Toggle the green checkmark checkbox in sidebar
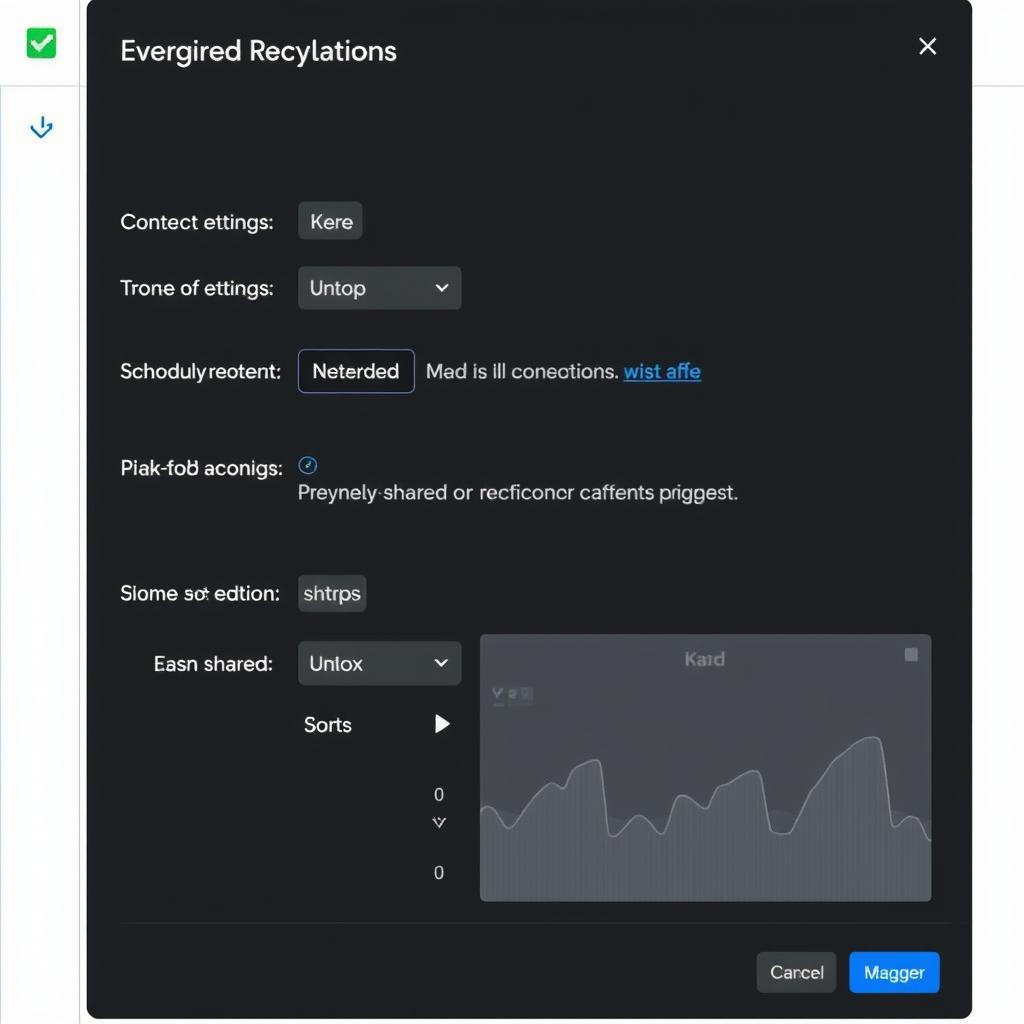The width and height of the screenshot is (1024, 1024). click(40, 43)
